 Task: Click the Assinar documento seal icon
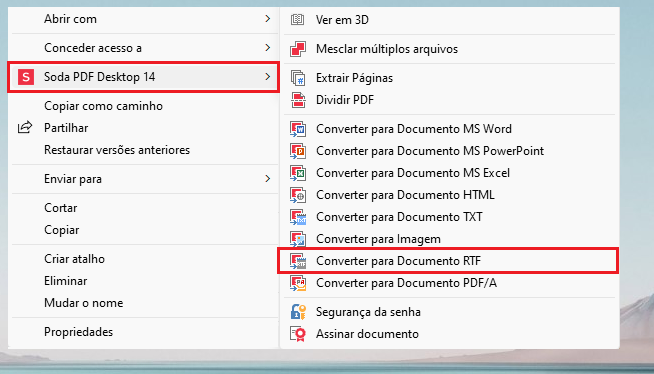pos(298,334)
